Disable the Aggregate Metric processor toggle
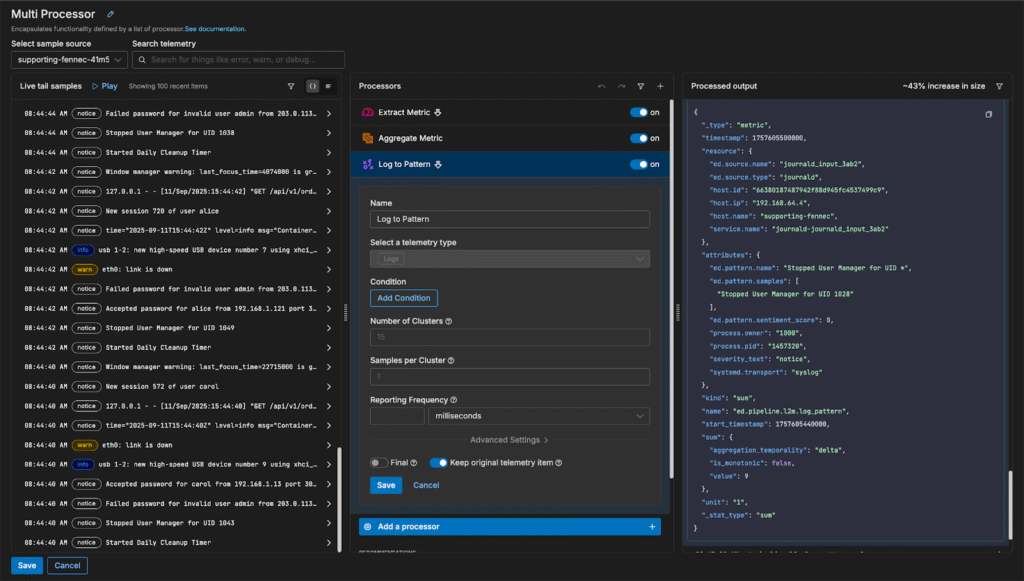 (x=638, y=138)
